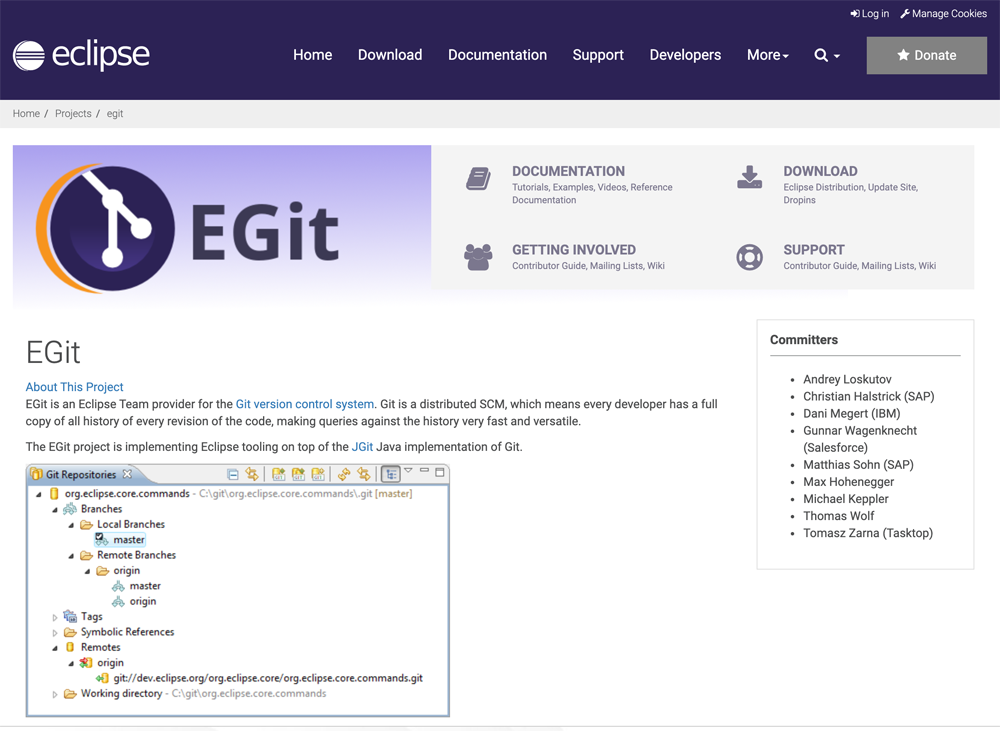The image size is (1000, 731).
Task: Click the Symbolic References folder icon
Action: click(70, 632)
